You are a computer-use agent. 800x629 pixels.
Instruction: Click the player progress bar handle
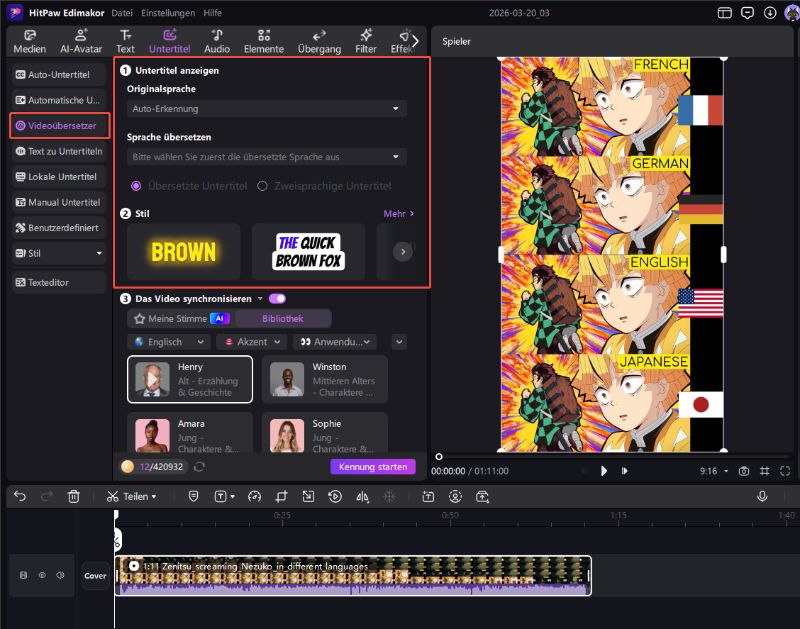pos(439,456)
